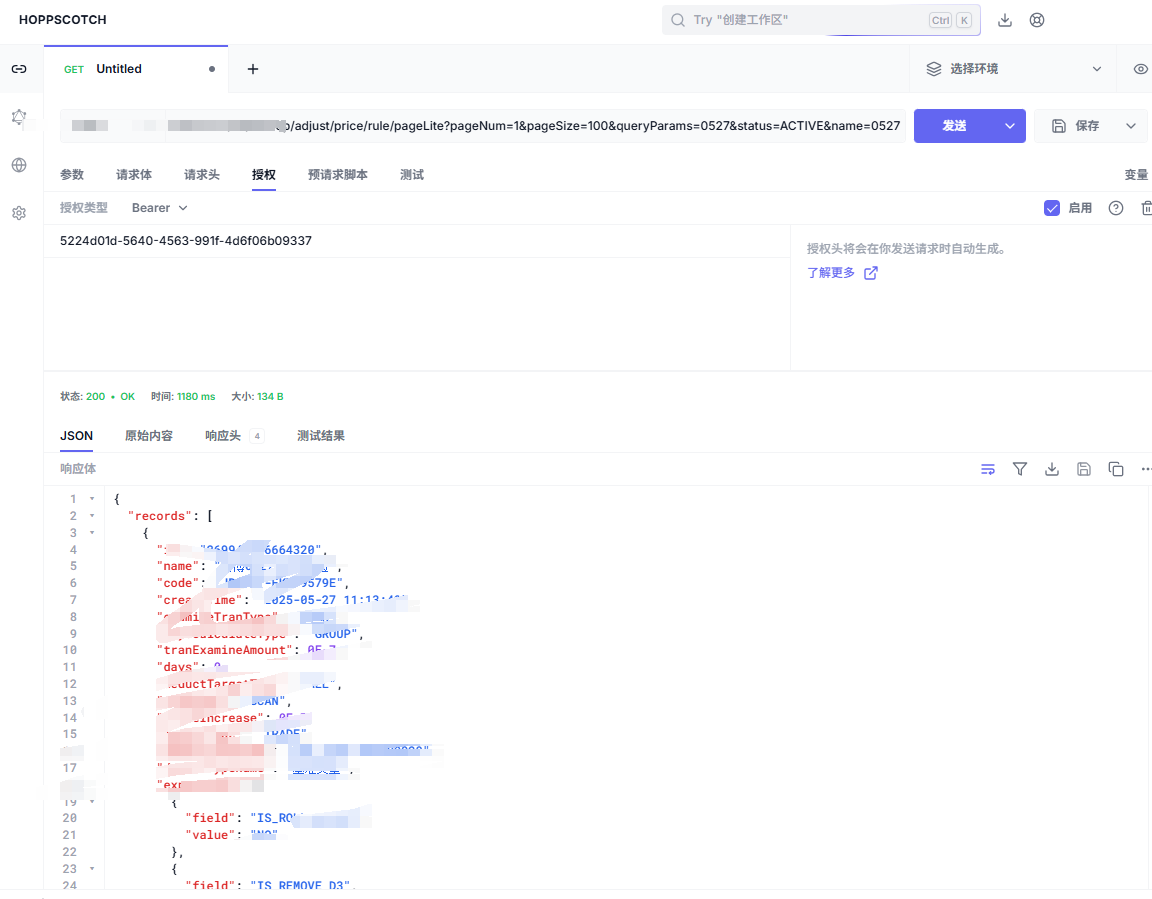This screenshot has width=1152, height=899.
Task: Save response as example icon
Action: tap(1084, 469)
